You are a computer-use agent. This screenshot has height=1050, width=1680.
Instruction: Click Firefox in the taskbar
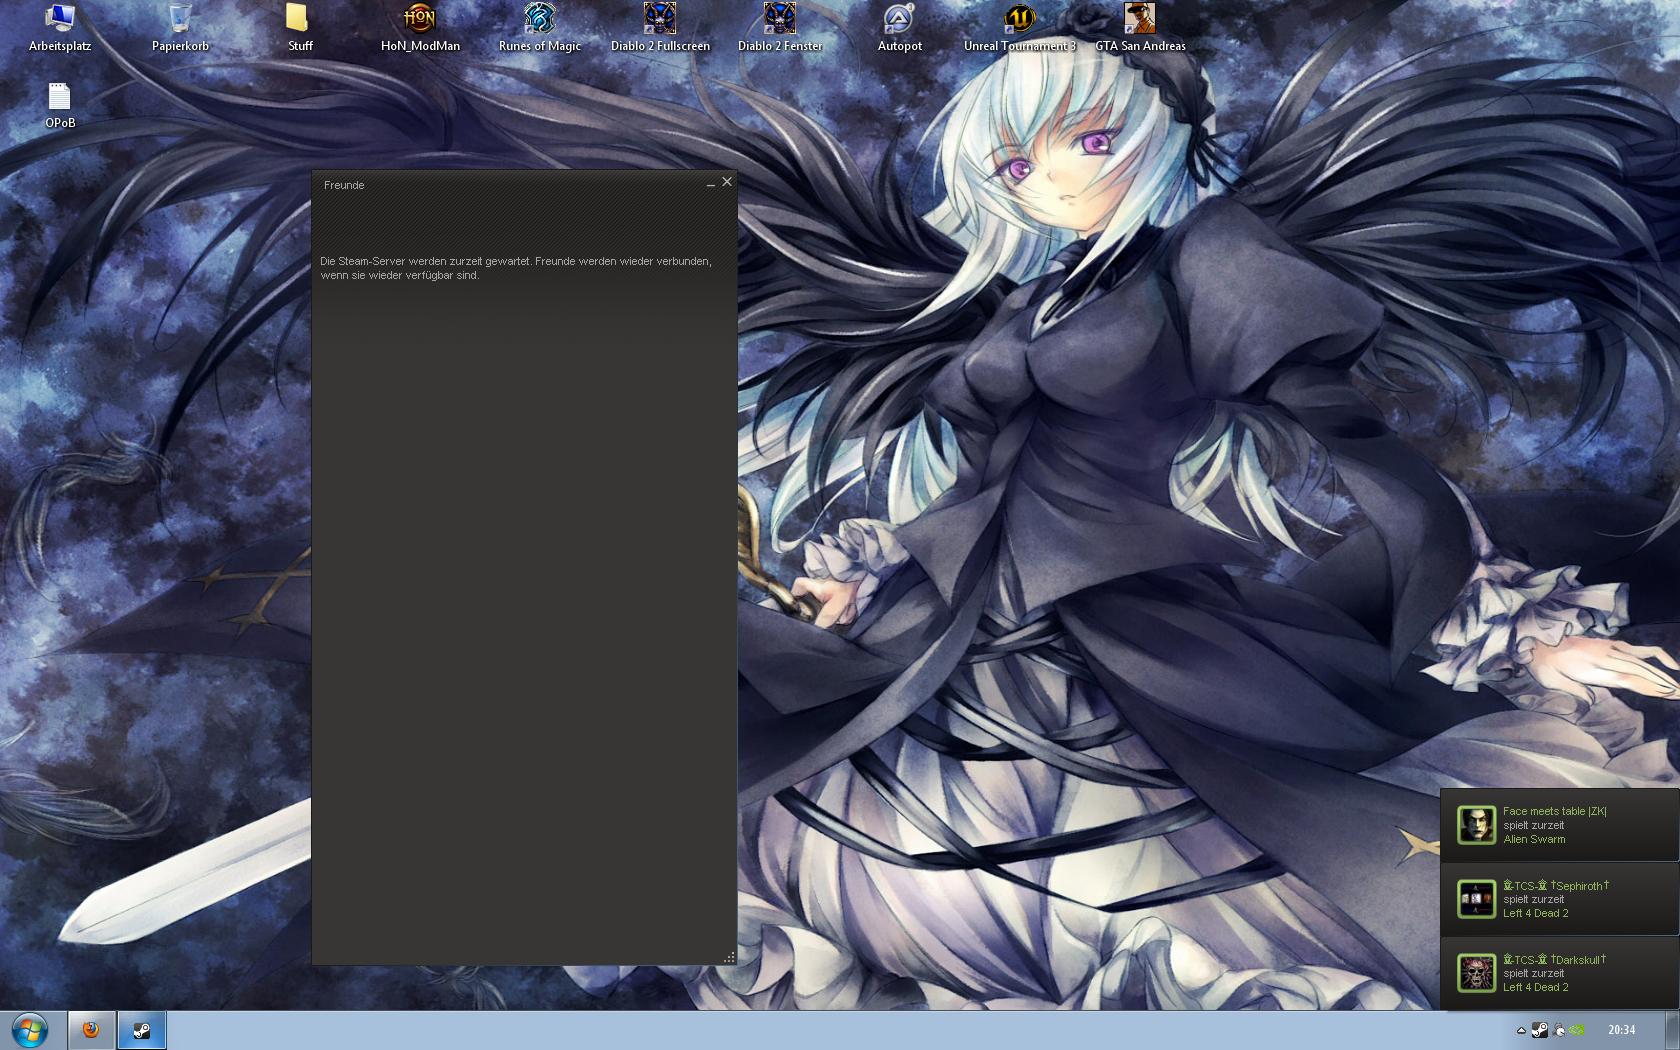click(x=91, y=1030)
